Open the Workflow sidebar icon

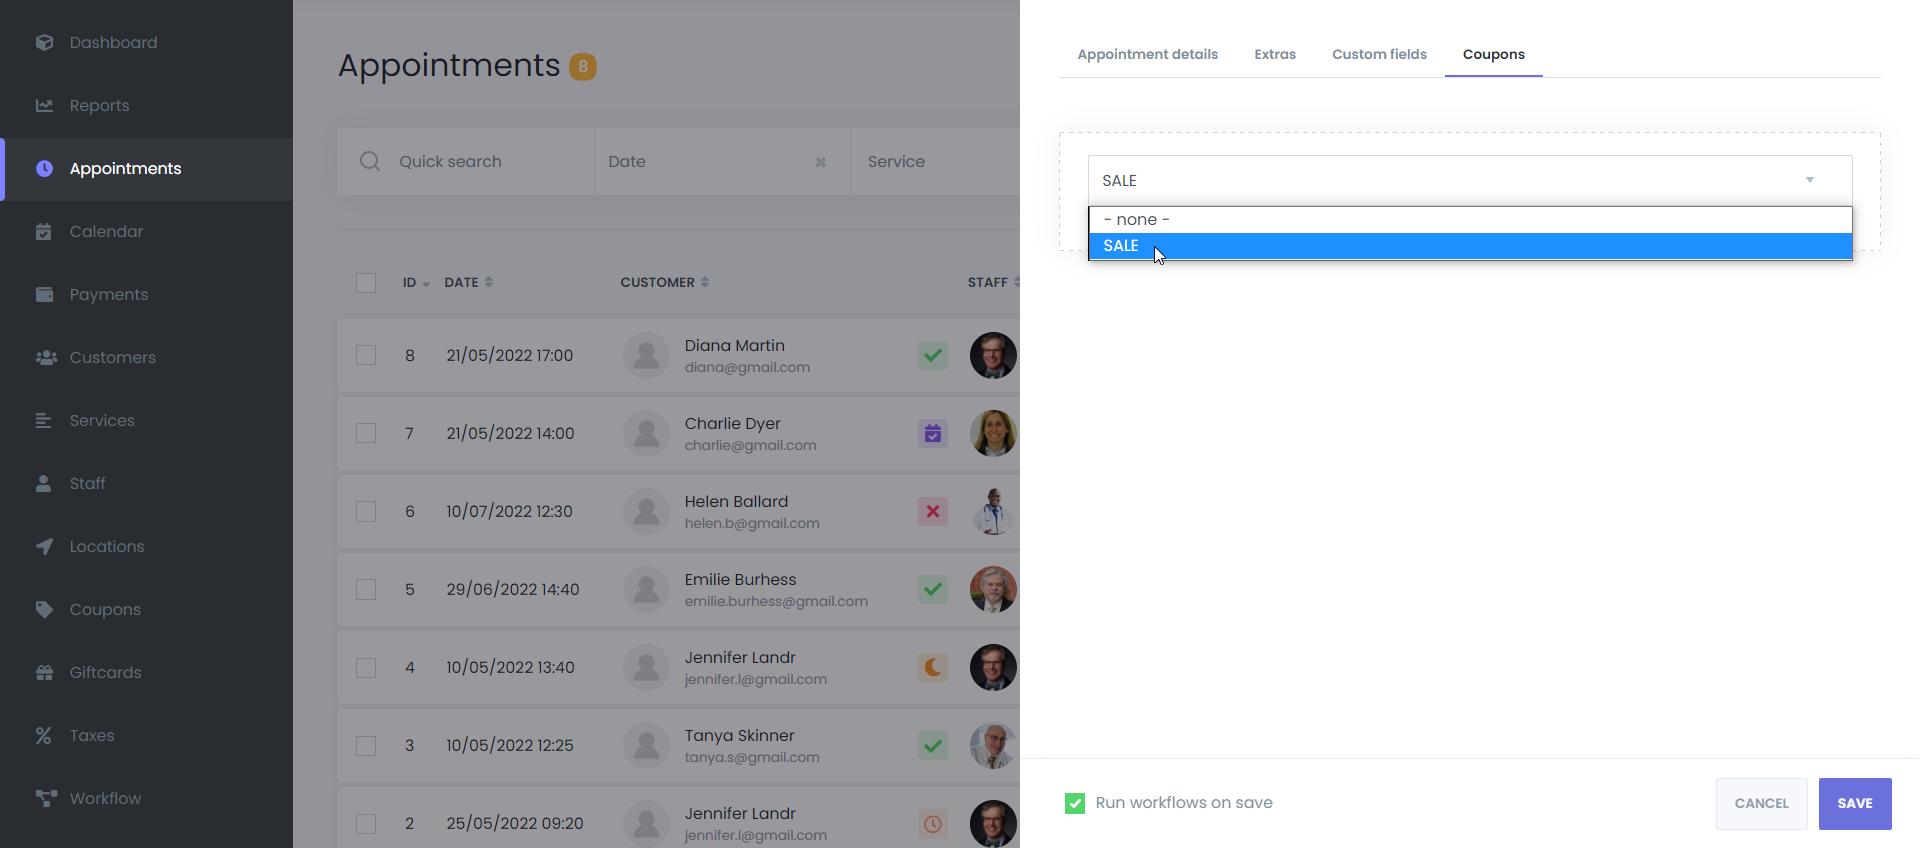46,798
